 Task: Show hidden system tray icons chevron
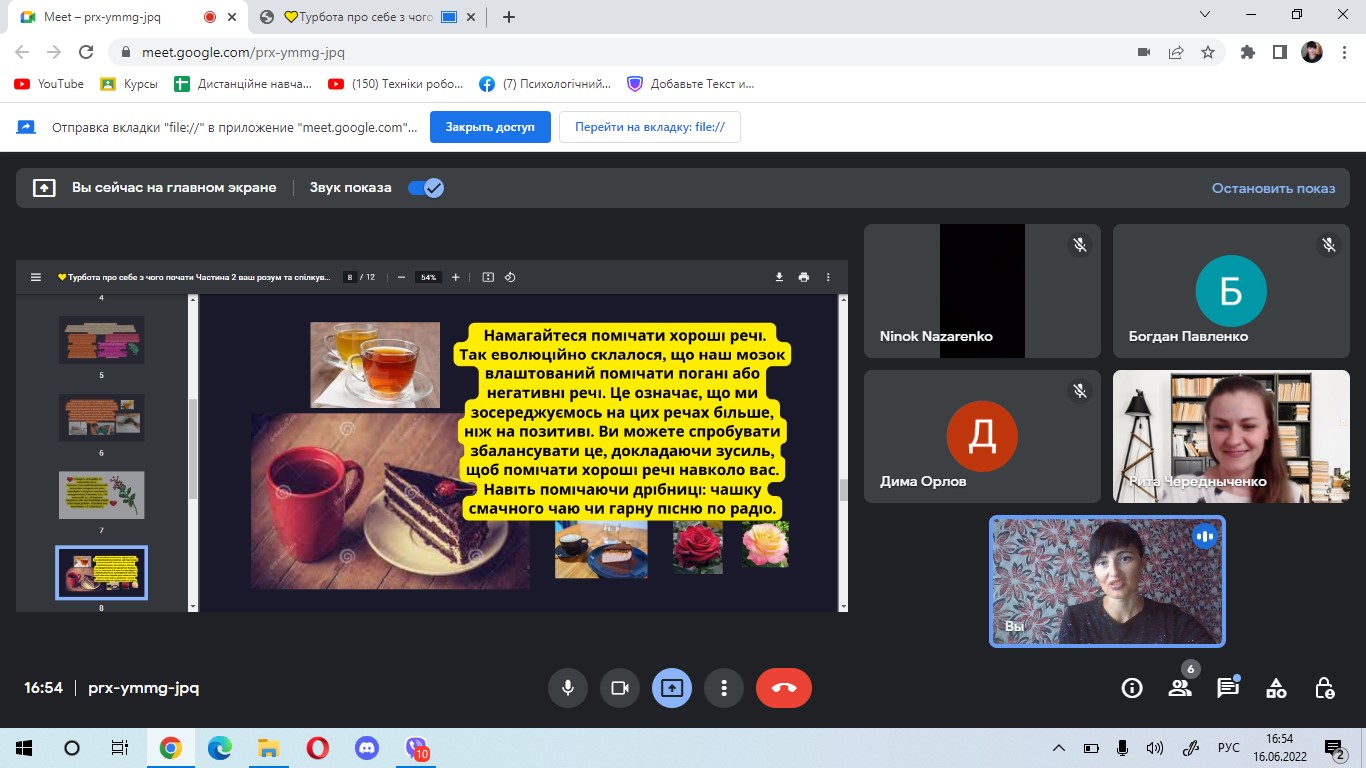[1059, 748]
